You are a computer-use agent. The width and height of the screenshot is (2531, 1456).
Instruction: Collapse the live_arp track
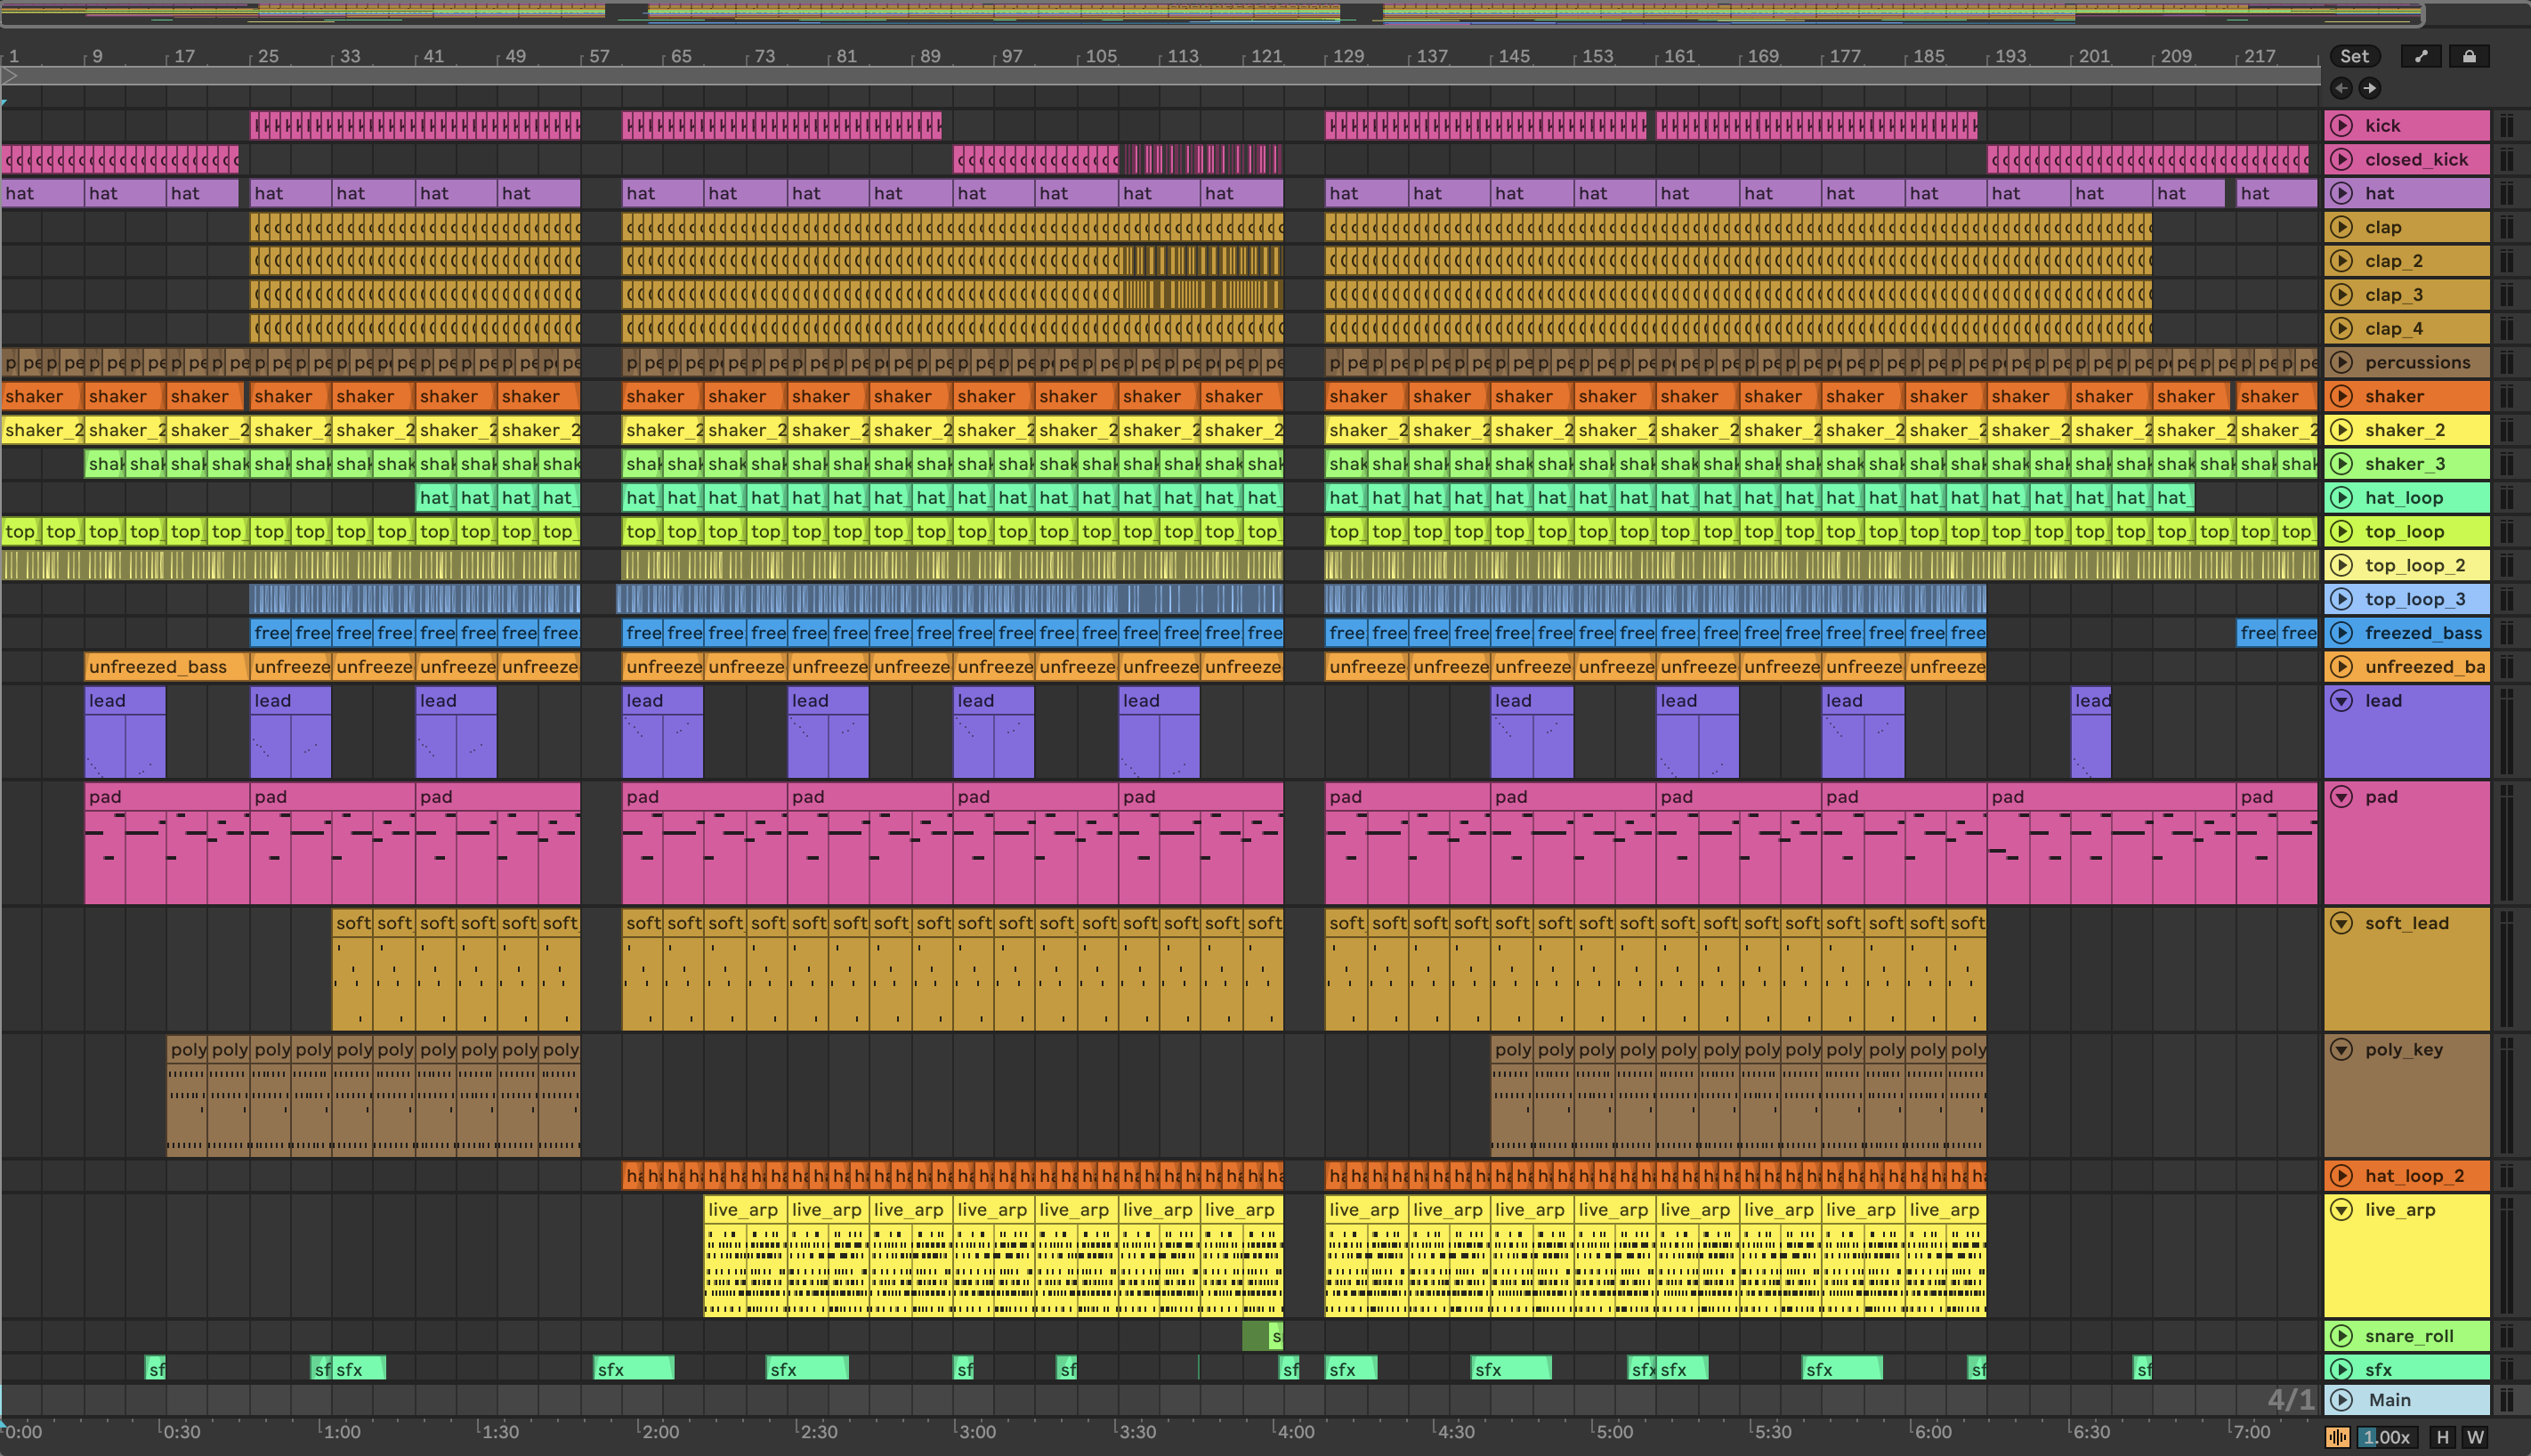pyautogui.click(x=2342, y=1210)
